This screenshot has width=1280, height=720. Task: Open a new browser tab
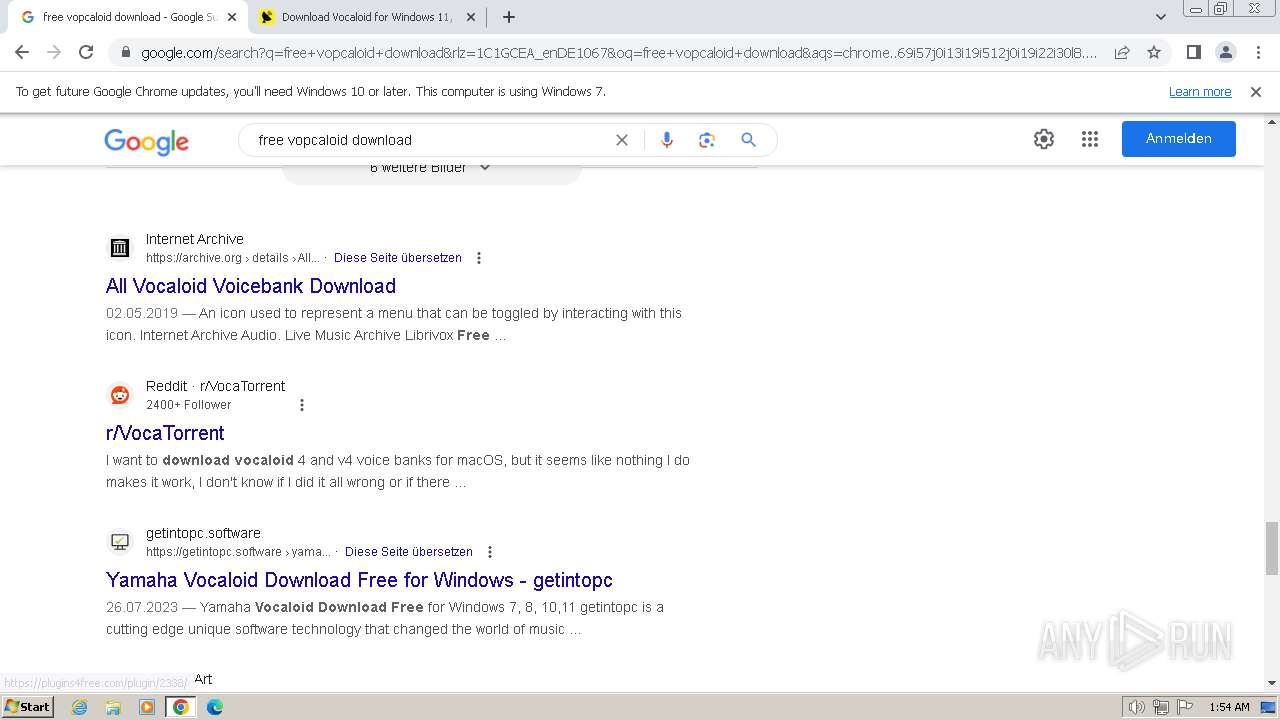point(509,17)
